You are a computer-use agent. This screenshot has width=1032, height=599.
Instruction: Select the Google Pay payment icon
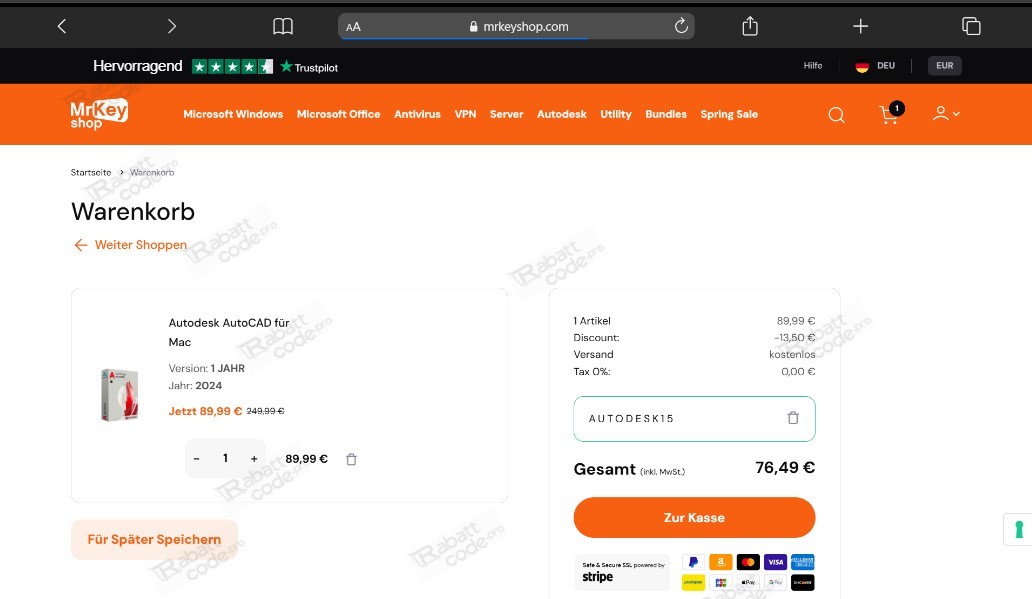776,582
